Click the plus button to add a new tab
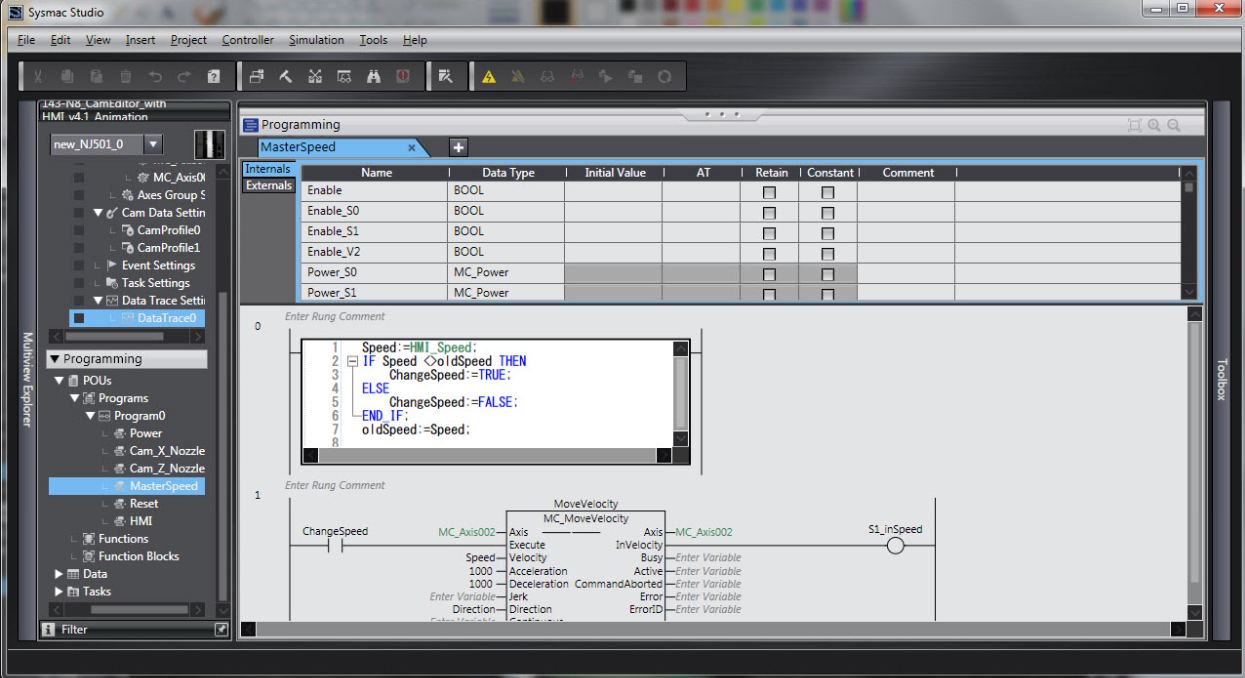The image size is (1245, 678). [x=458, y=147]
